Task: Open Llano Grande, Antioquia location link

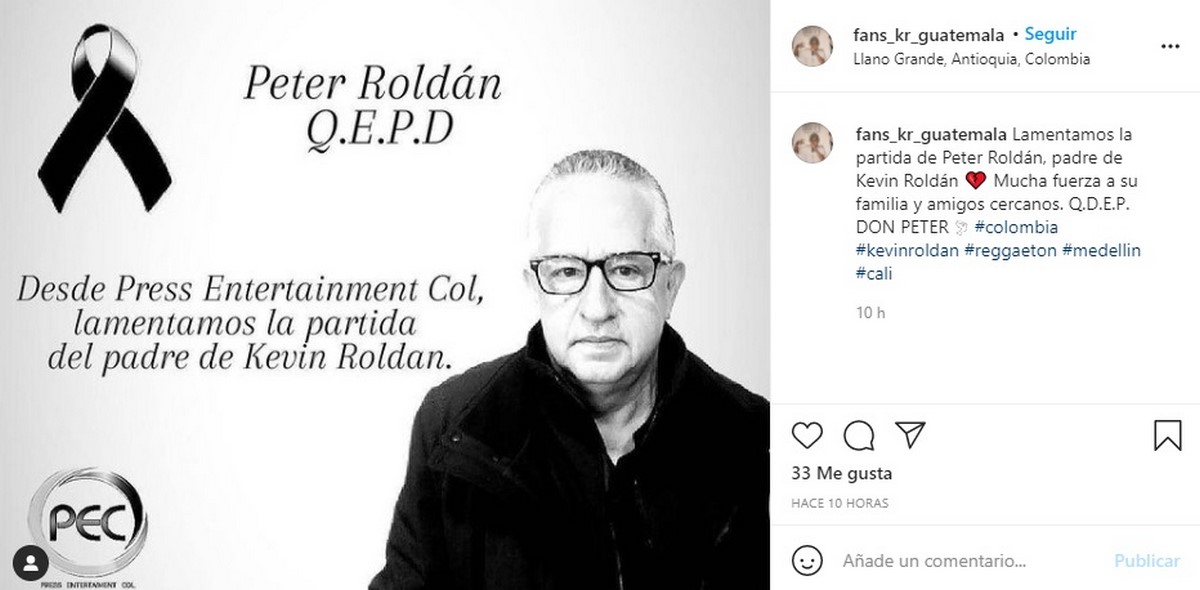Action: (x=971, y=59)
